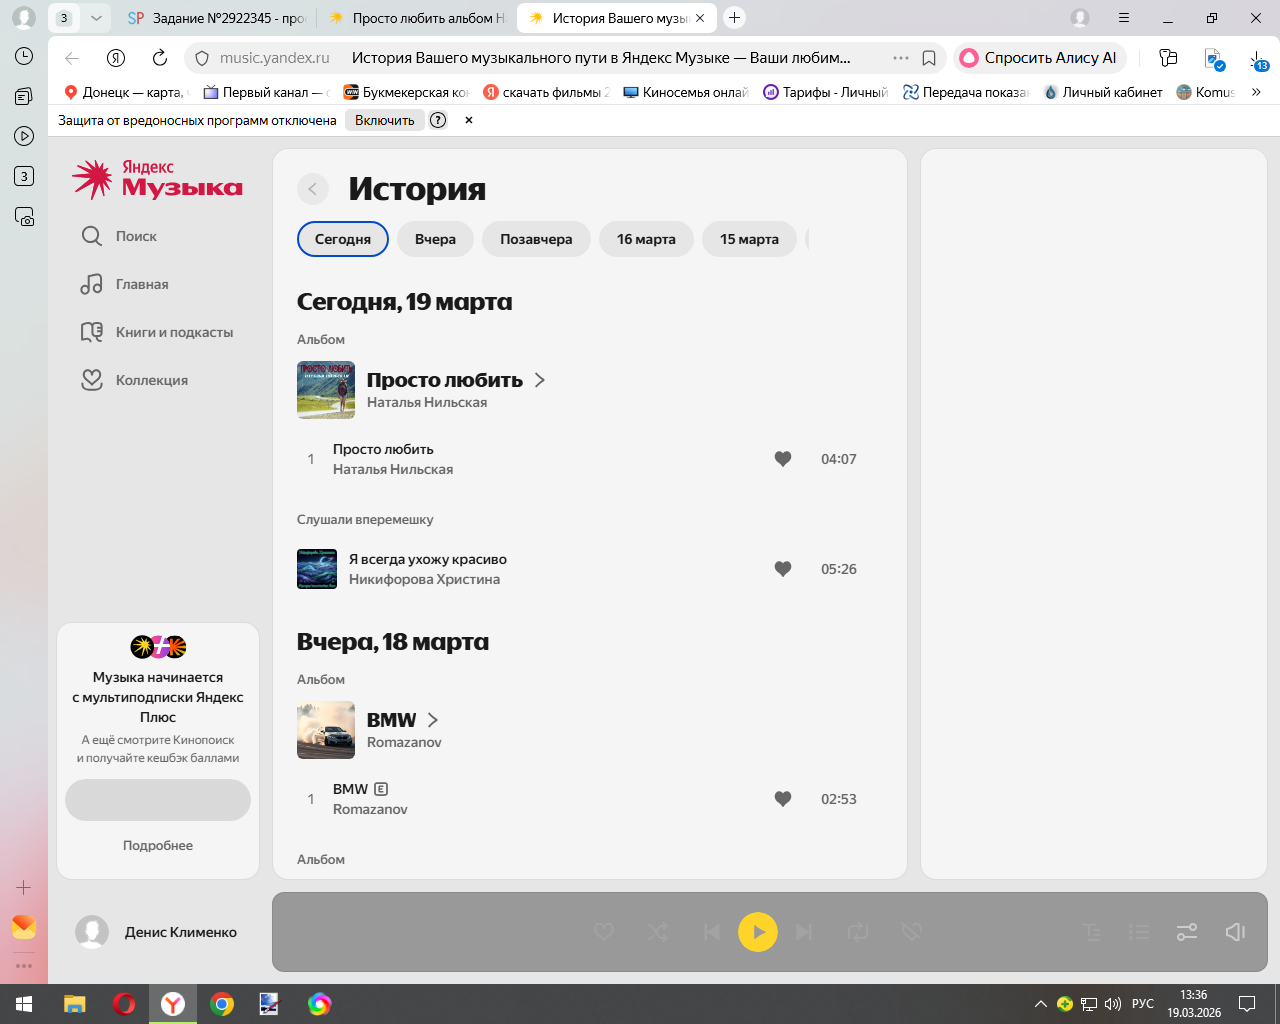This screenshot has height=1024, width=1280.
Task: Open more options dots in the side panel
Action: click(24, 966)
